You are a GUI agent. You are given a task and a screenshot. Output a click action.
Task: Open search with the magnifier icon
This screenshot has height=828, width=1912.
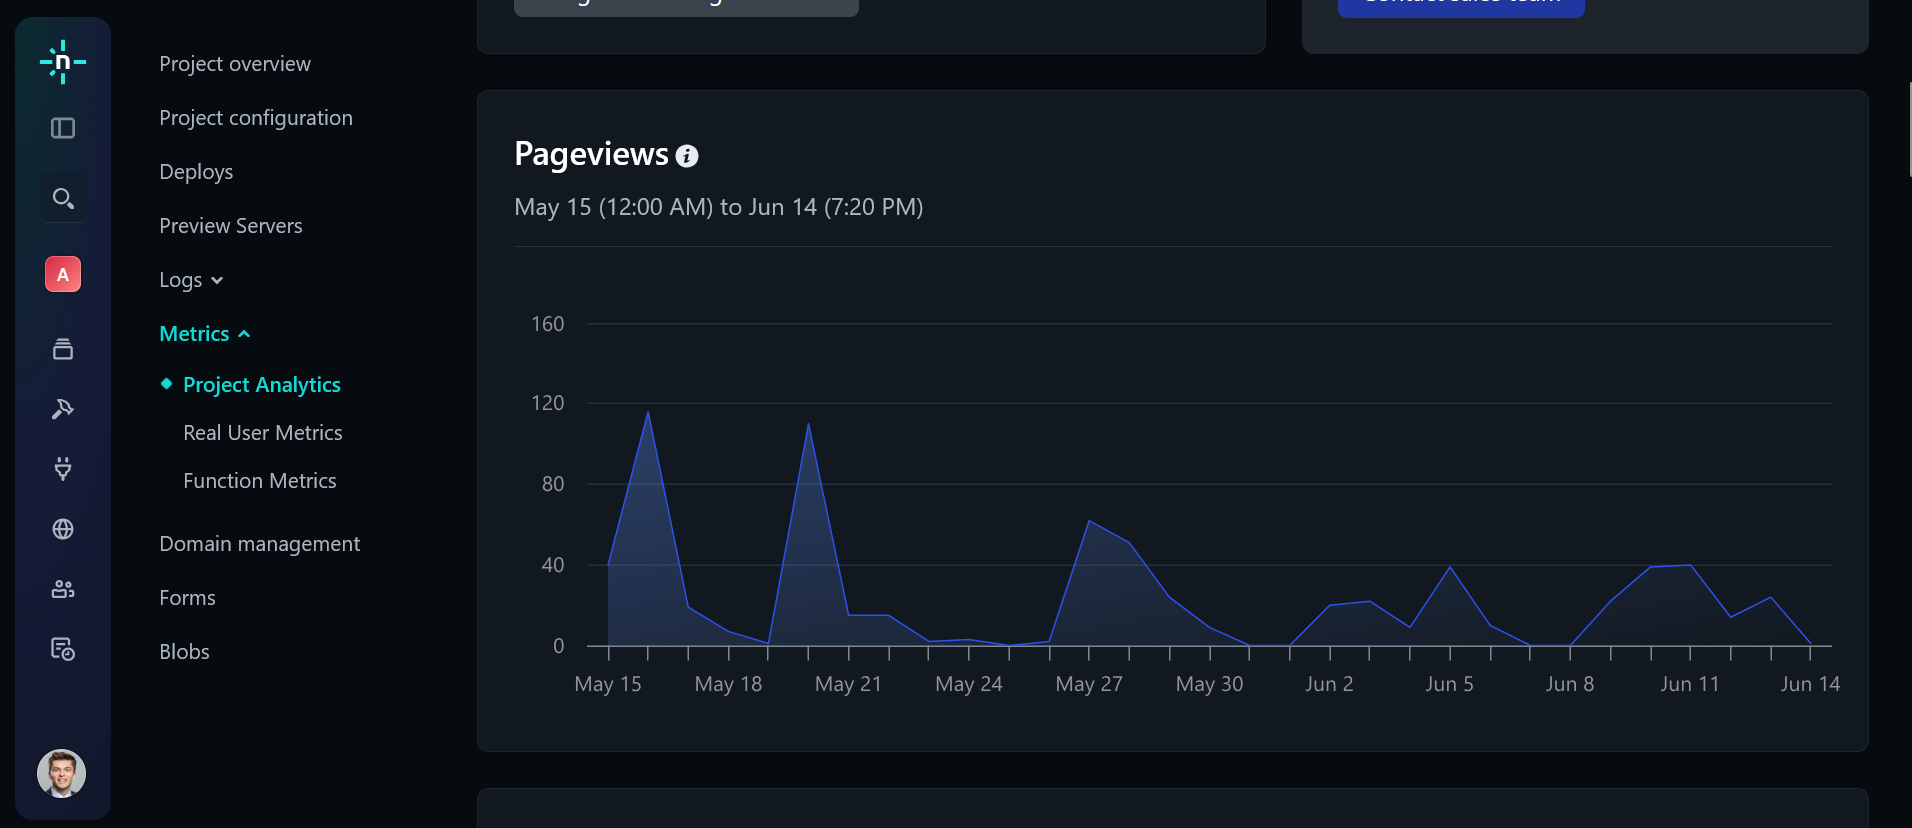pos(62,198)
